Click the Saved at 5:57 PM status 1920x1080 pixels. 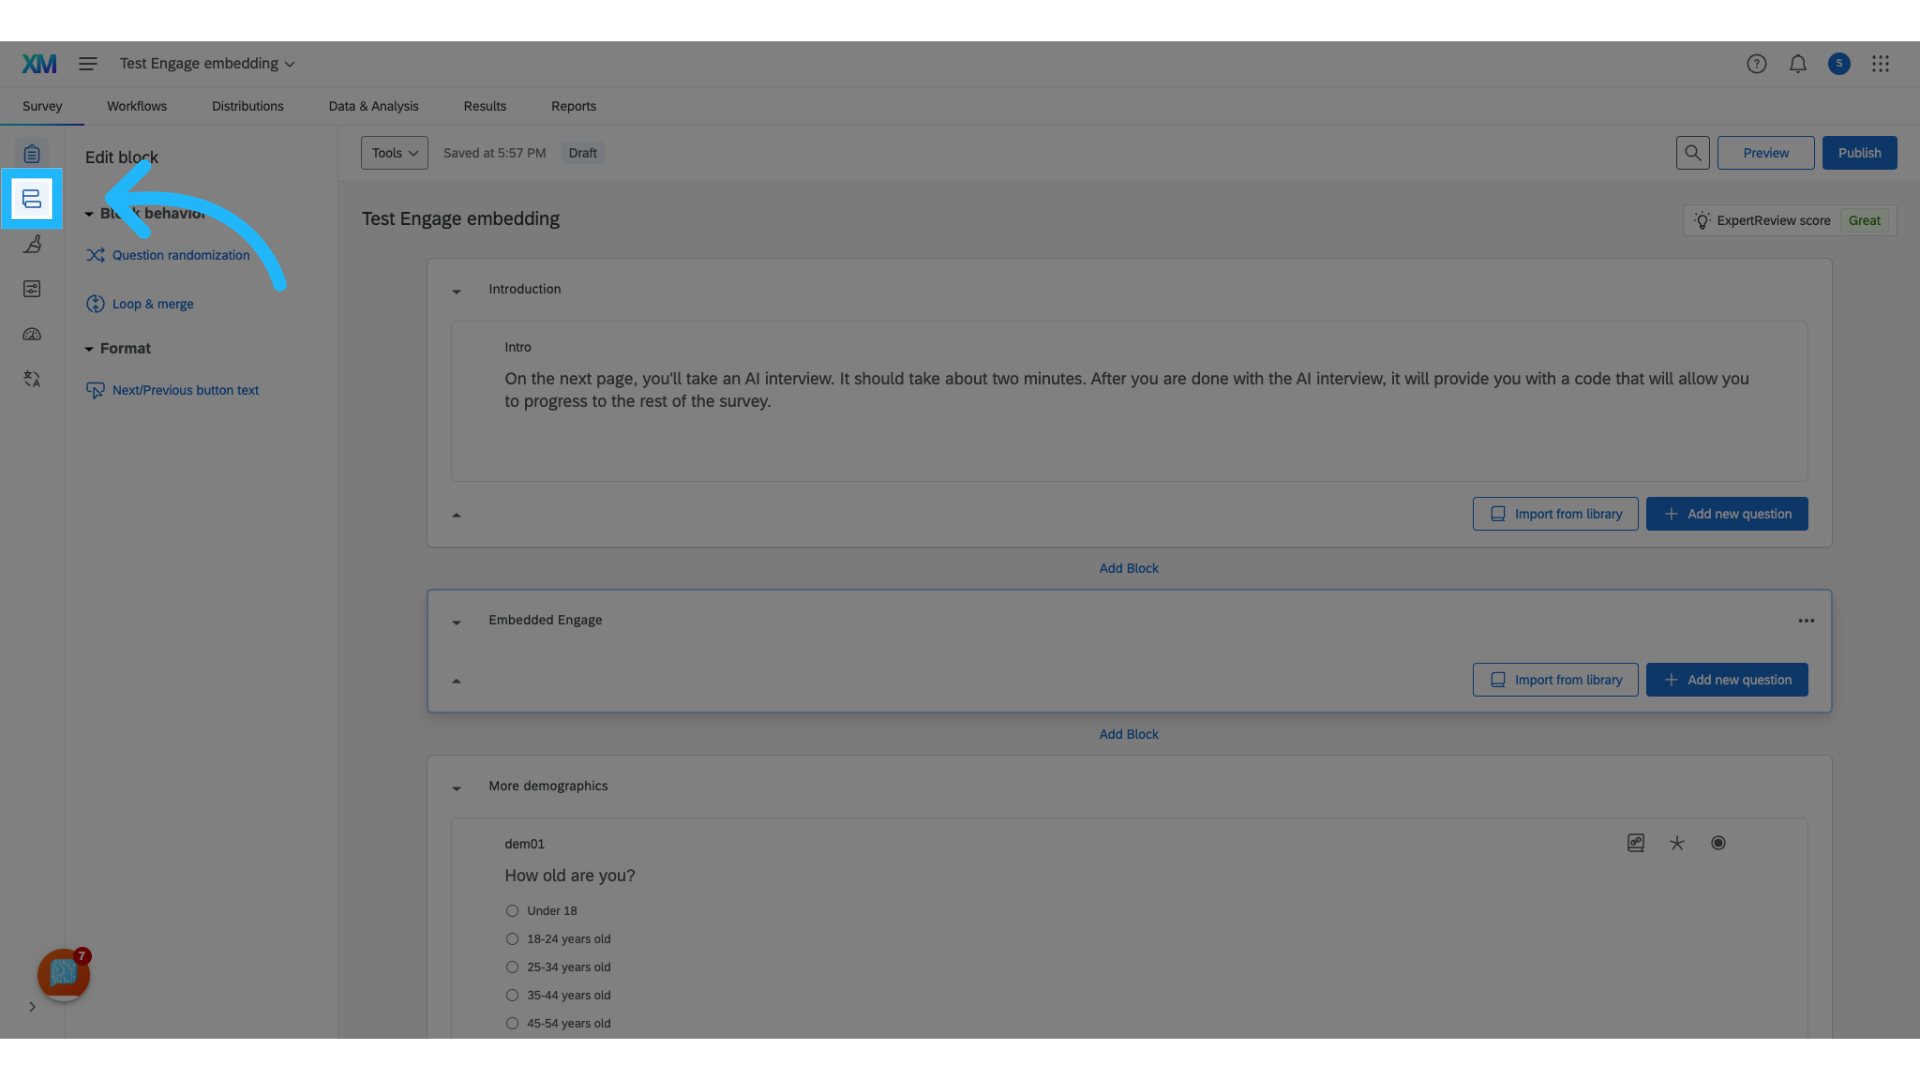pos(495,153)
